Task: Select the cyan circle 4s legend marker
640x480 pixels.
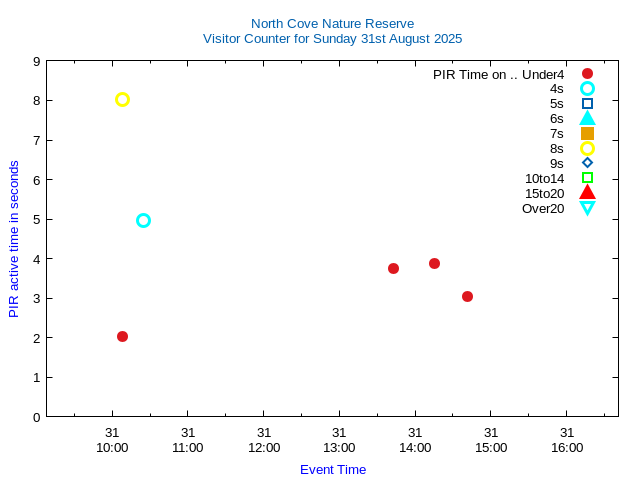Action: tap(587, 89)
